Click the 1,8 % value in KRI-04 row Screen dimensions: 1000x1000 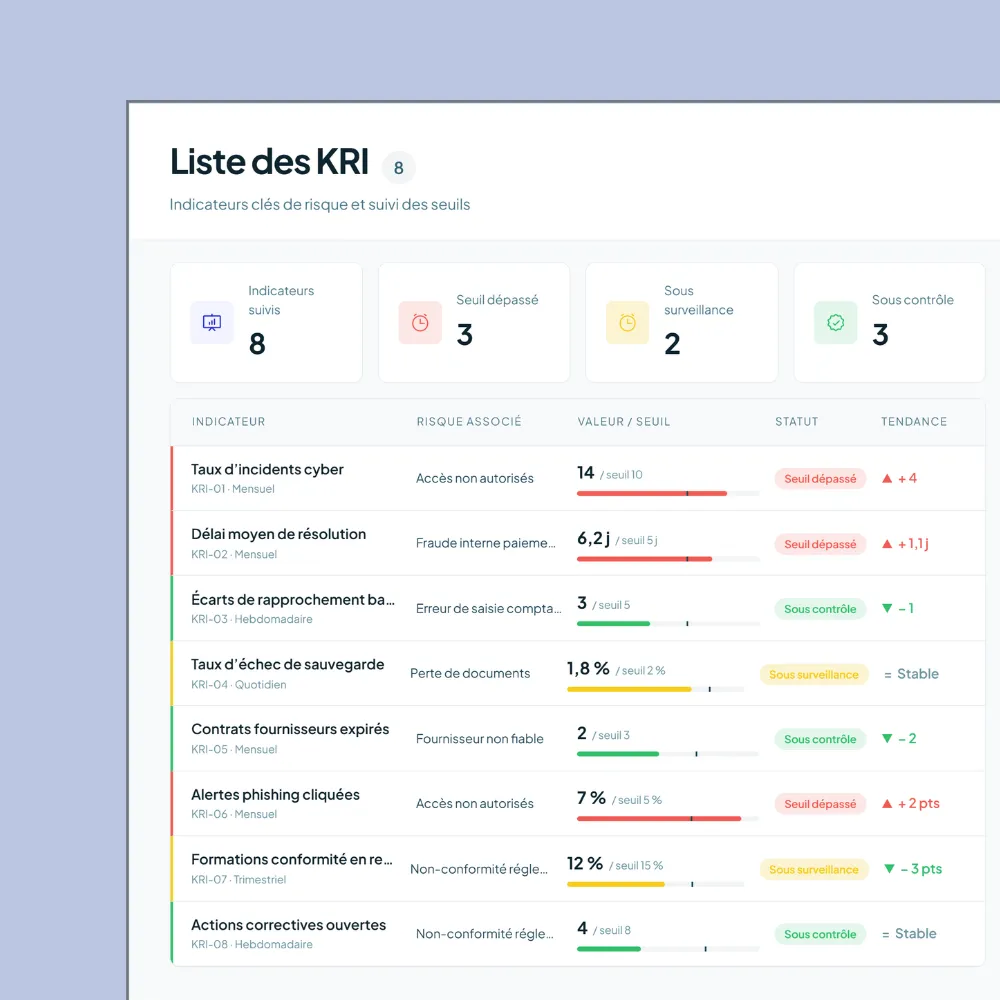(588, 668)
